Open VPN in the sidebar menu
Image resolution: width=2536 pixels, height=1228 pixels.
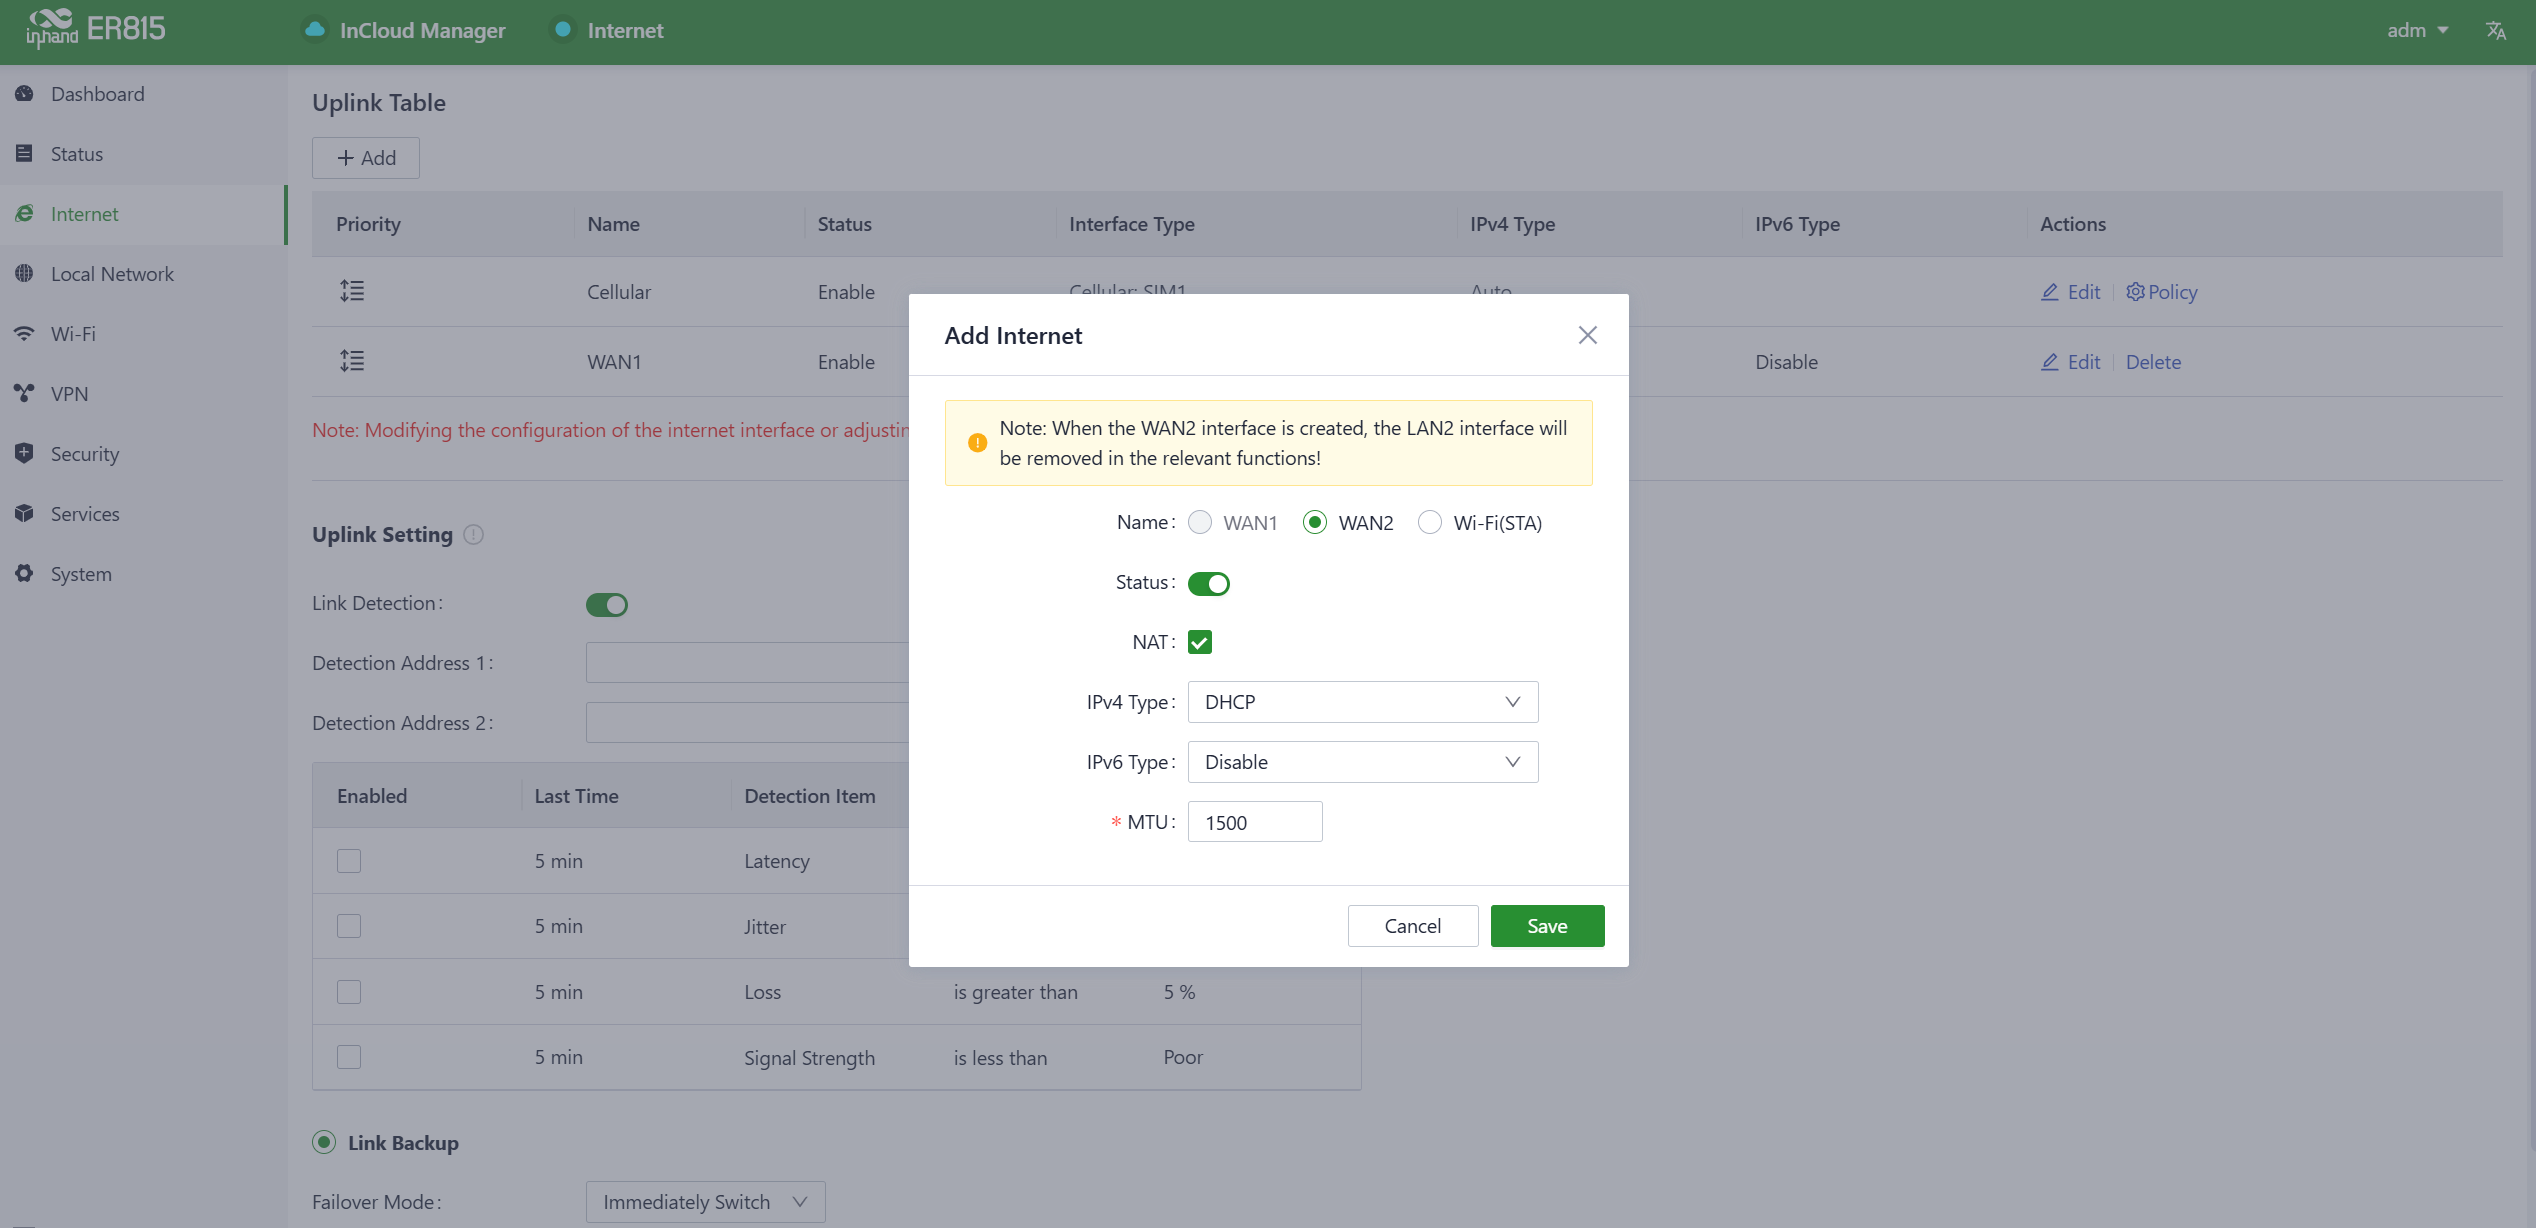pos(70,394)
